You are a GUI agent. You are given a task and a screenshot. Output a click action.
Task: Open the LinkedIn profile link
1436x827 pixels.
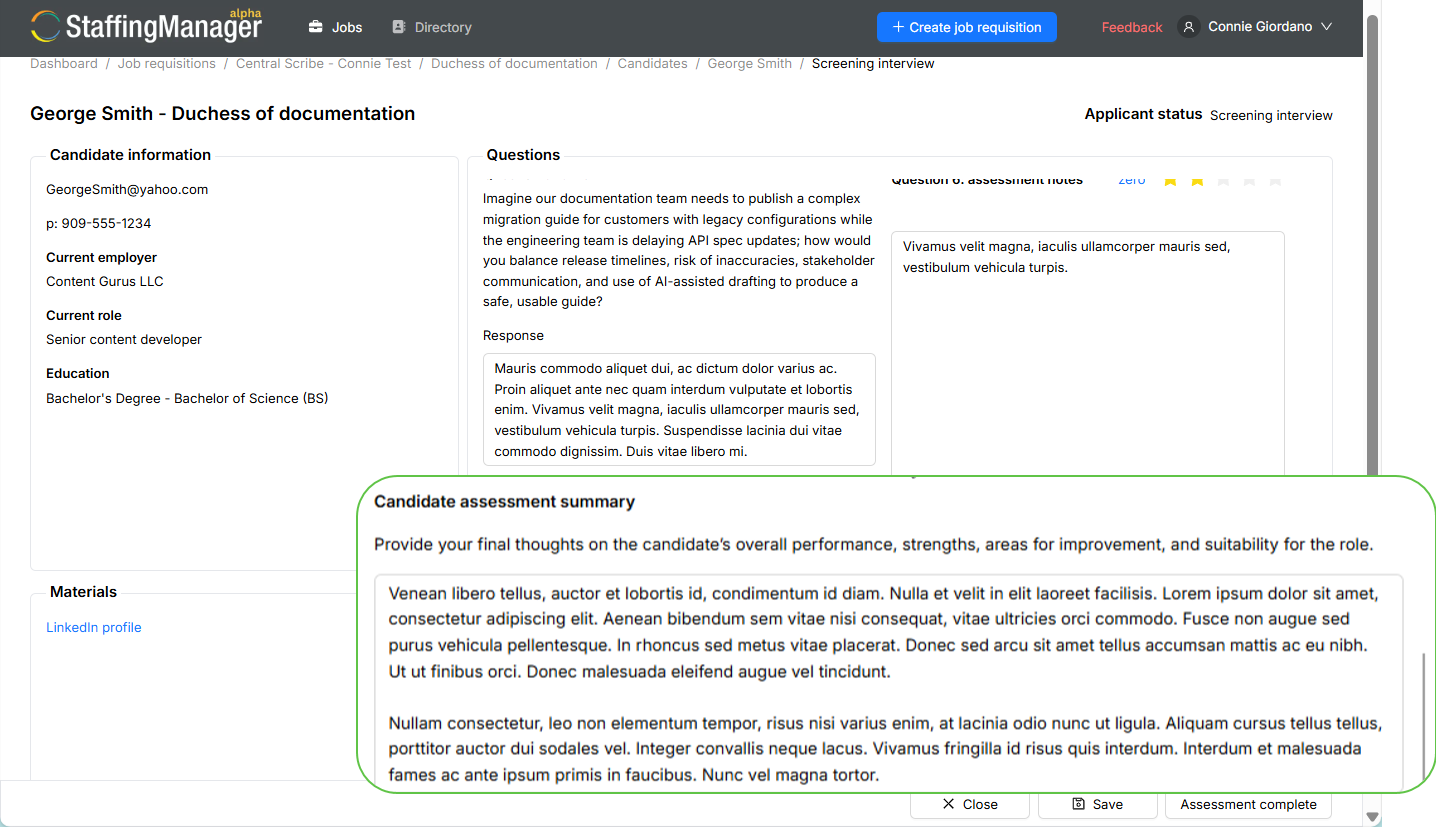pos(94,627)
